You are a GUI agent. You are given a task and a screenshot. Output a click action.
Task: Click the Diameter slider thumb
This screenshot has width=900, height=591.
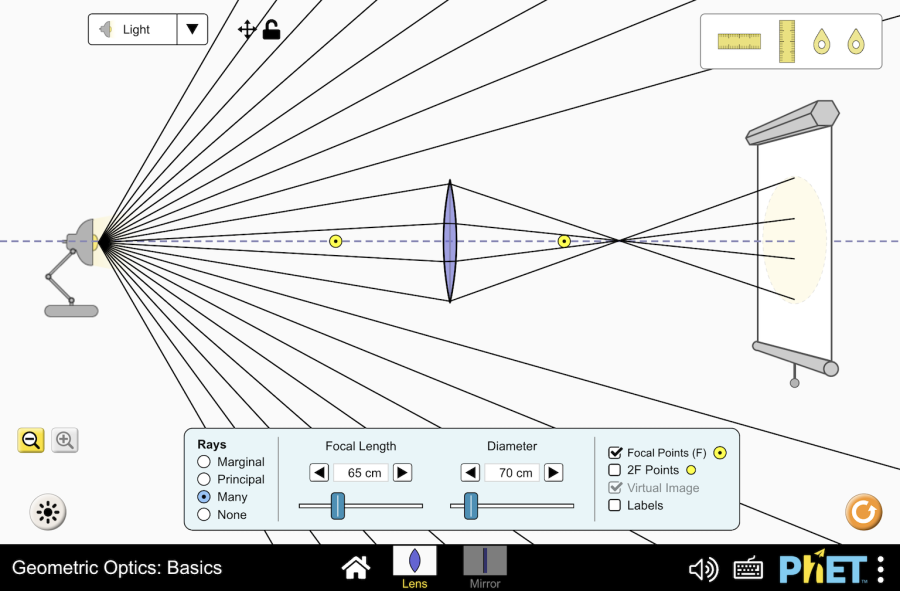(x=470, y=506)
